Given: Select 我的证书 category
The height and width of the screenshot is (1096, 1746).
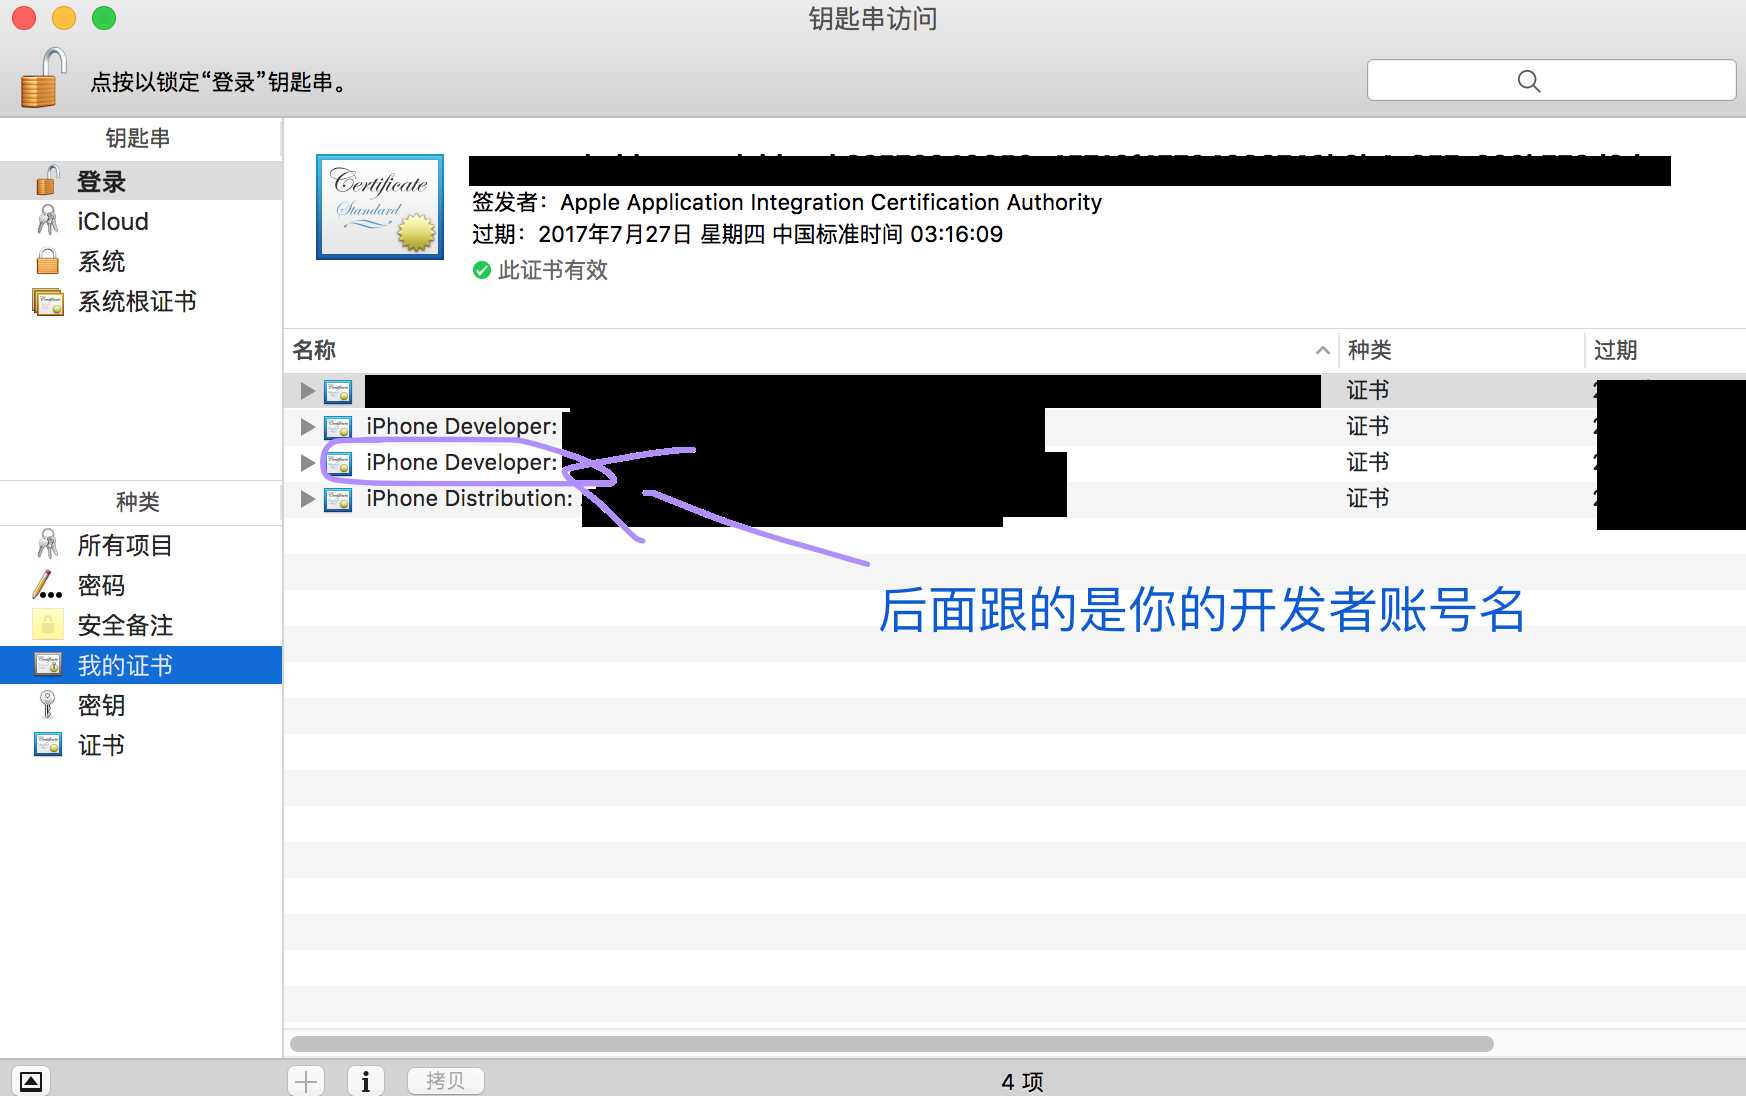Looking at the screenshot, I should pyautogui.click(x=141, y=665).
